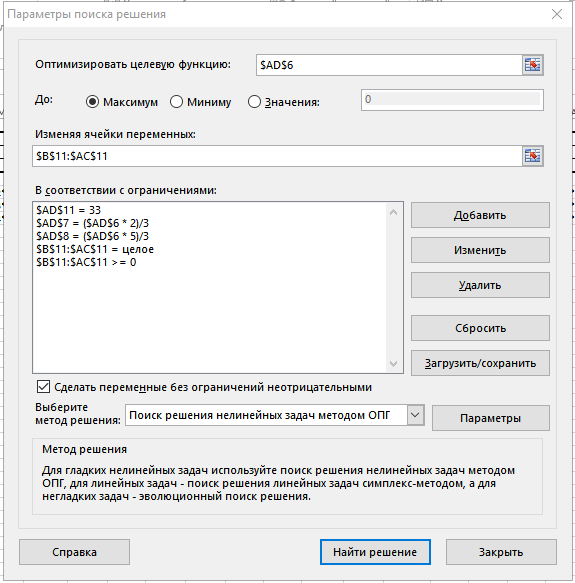Open Справка help
The image size is (575, 583).
74,552
